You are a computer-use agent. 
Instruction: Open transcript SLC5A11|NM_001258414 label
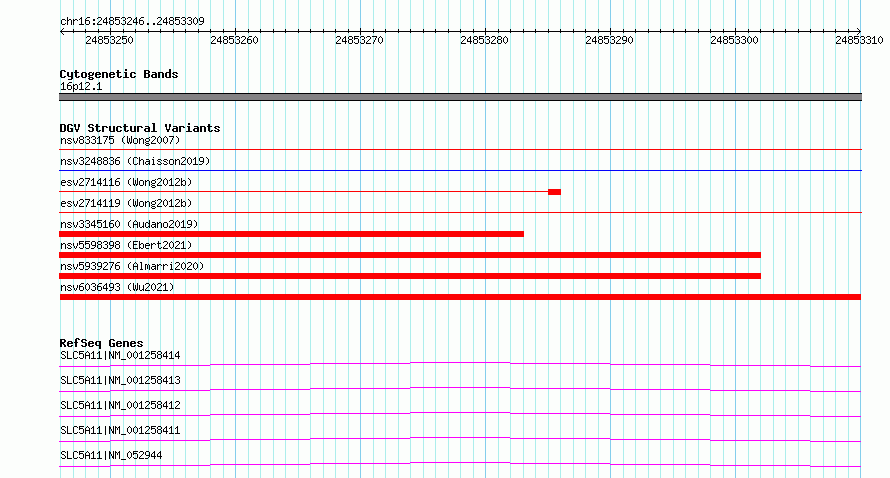coord(120,355)
